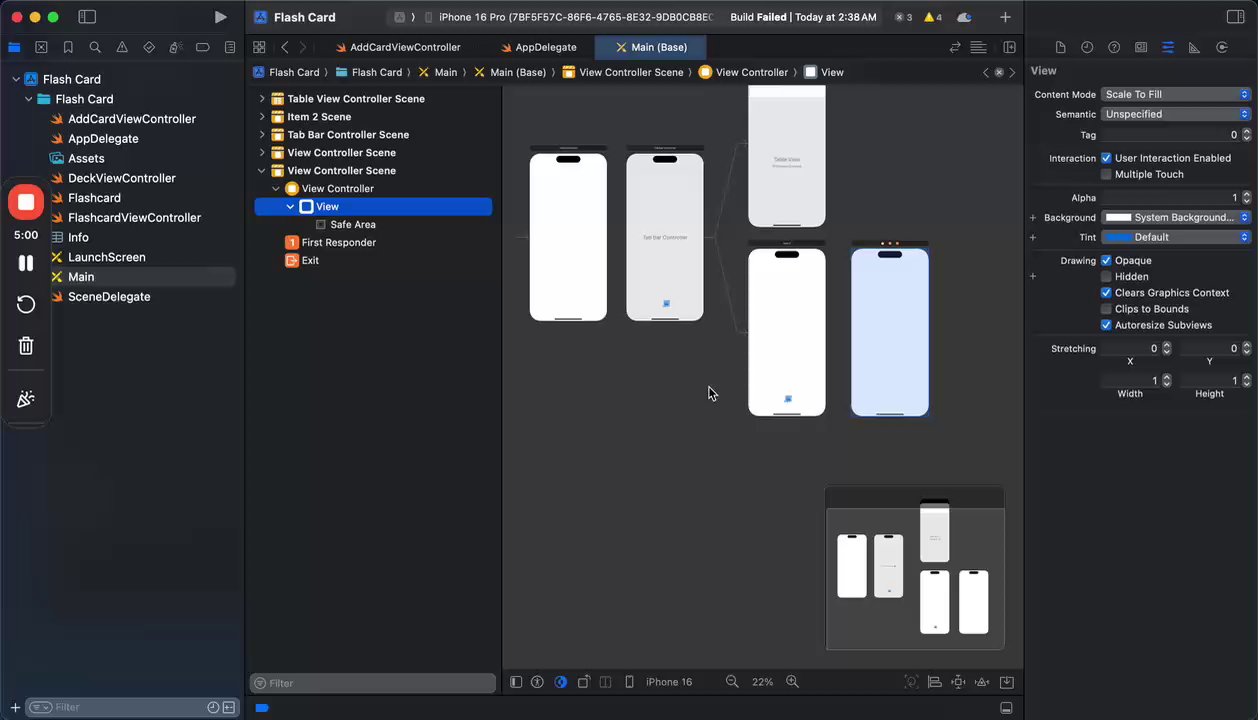The image size is (1258, 720).
Task: Disable User Interaction Enabled checkbox
Action: coord(1106,158)
